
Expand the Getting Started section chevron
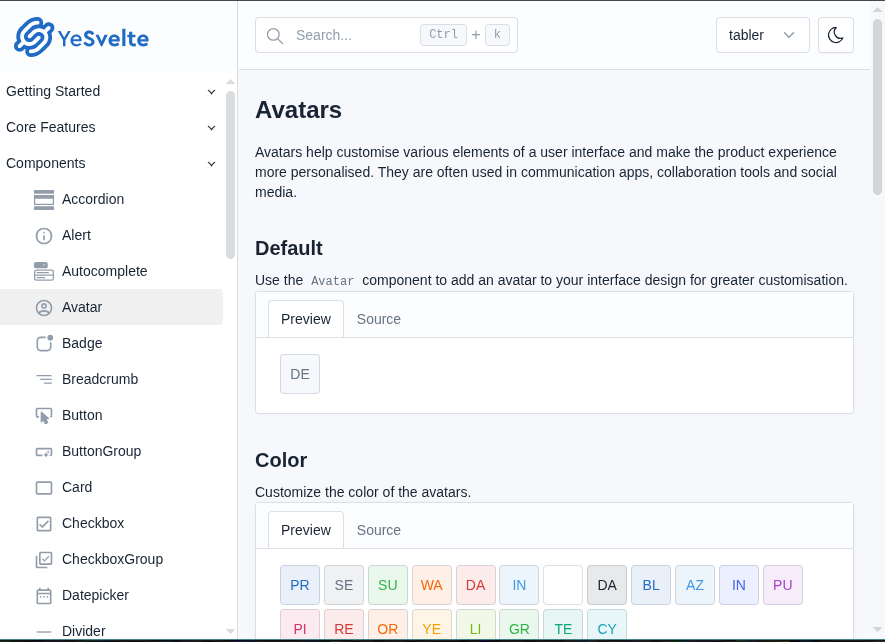211,91
